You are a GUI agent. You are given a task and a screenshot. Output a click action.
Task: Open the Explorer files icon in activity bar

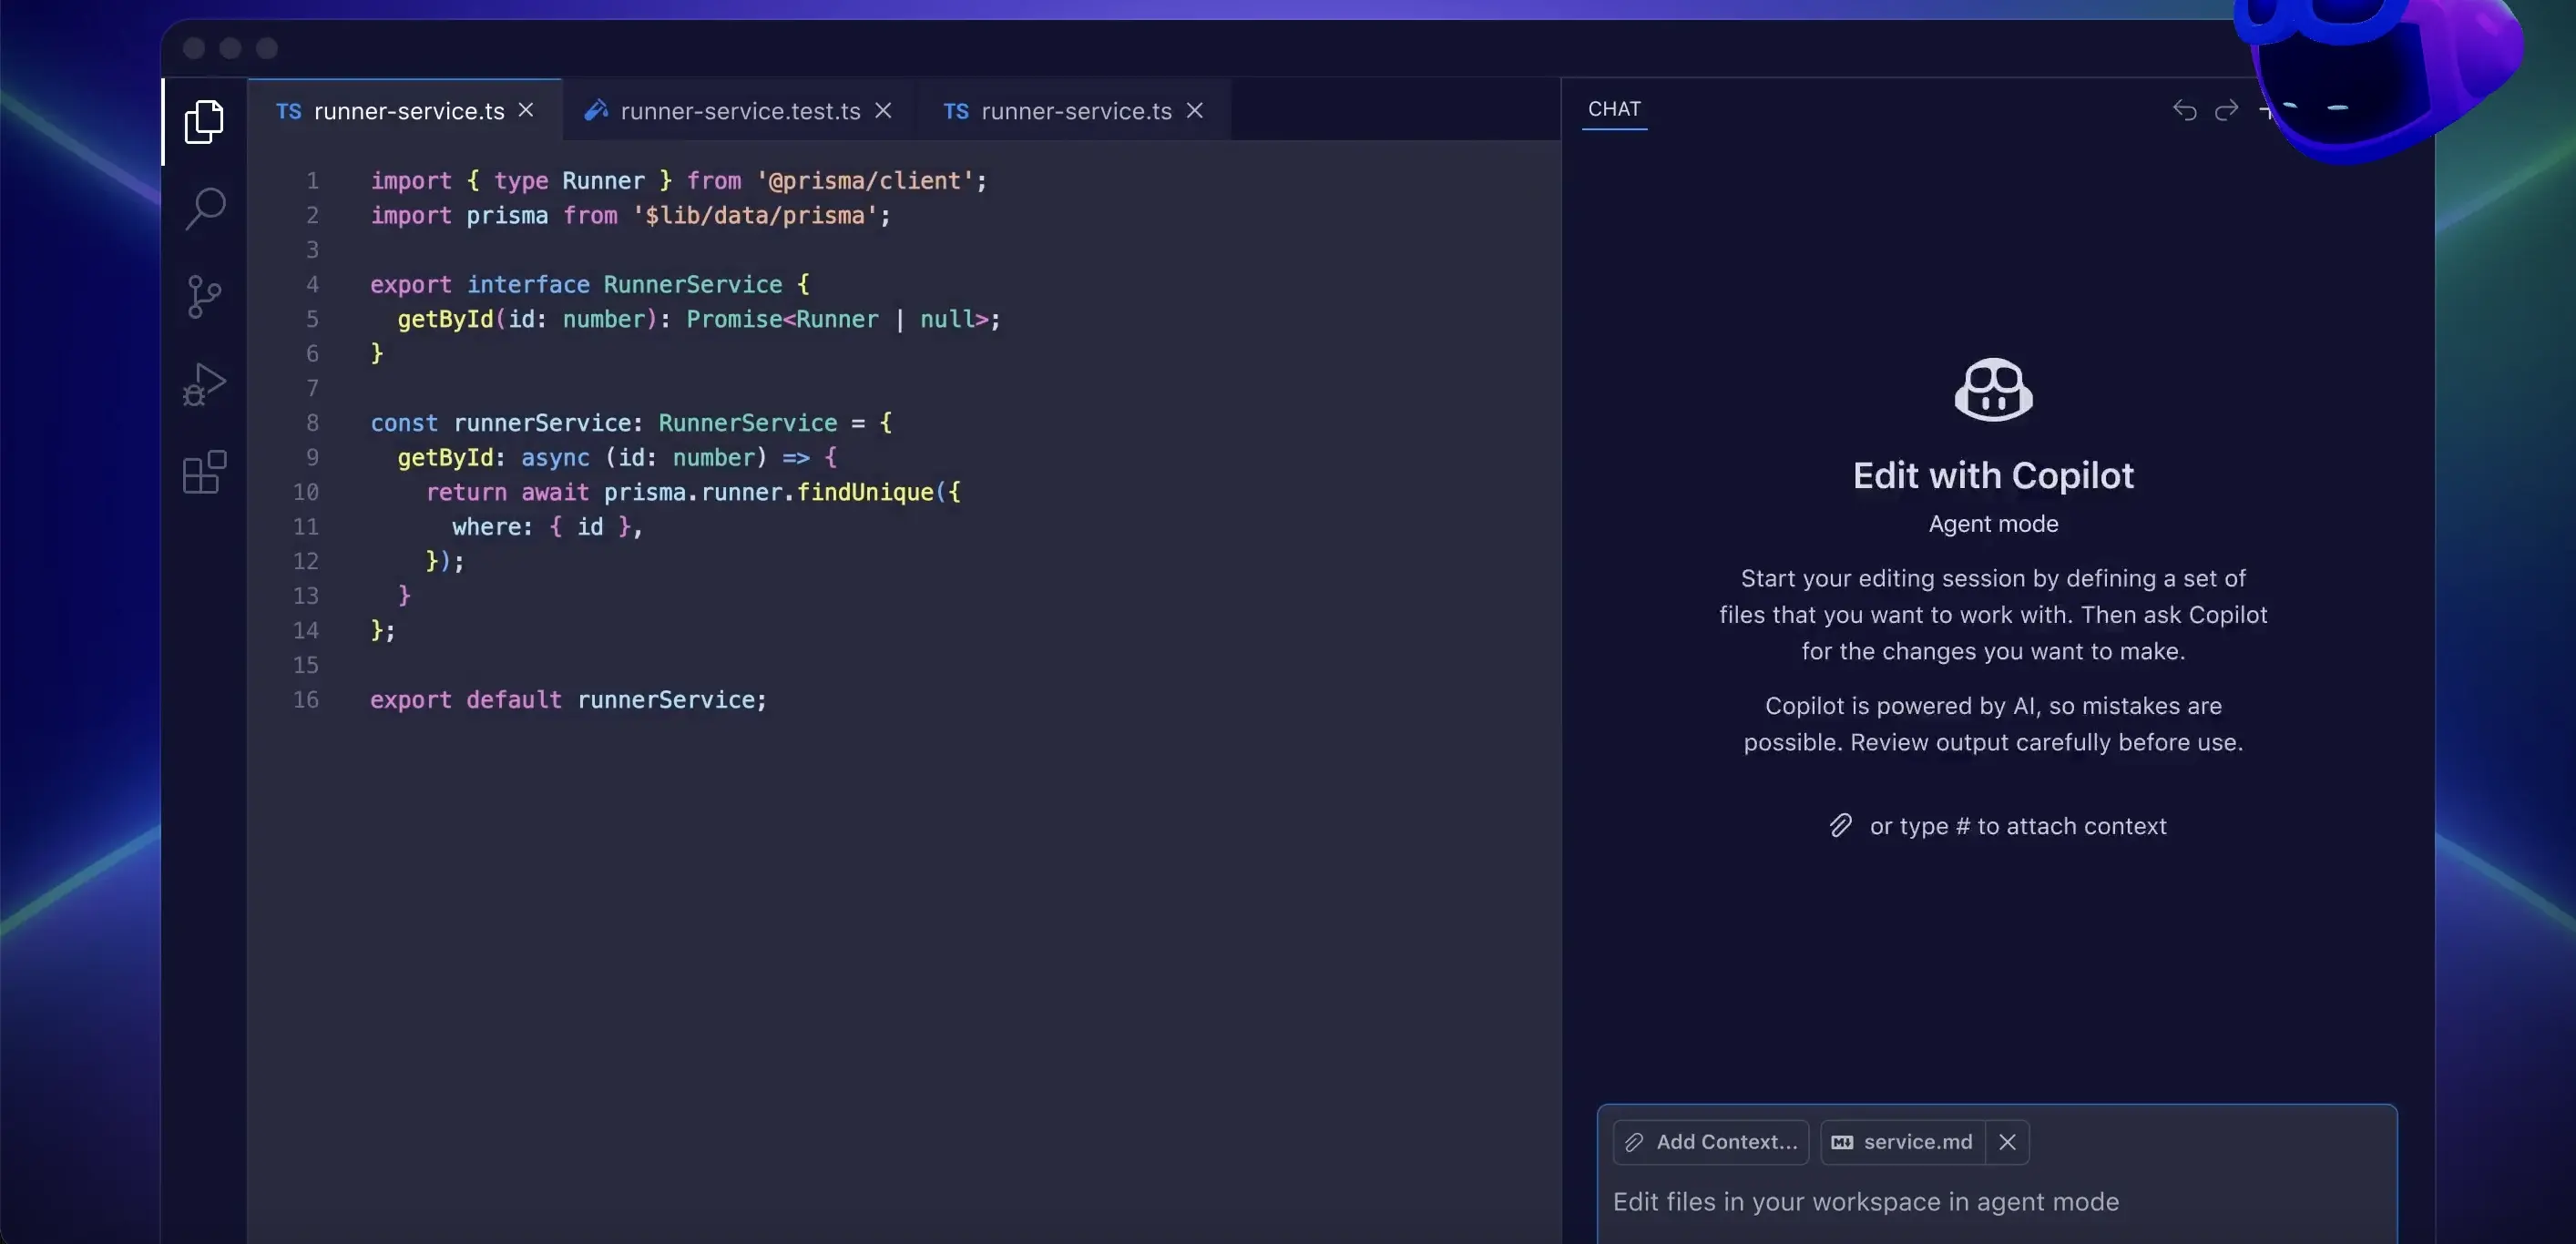click(204, 122)
